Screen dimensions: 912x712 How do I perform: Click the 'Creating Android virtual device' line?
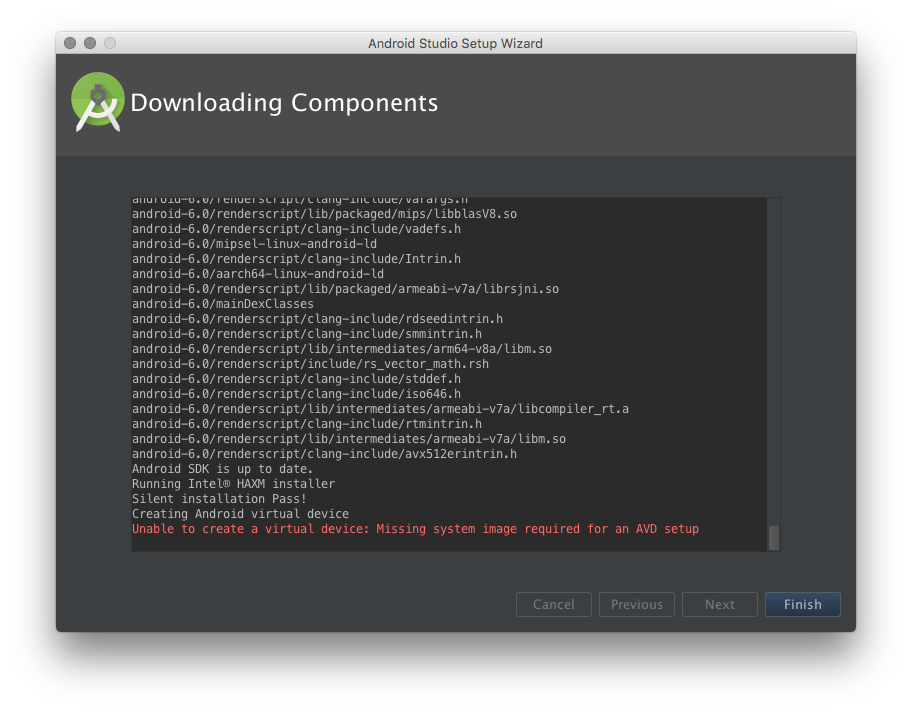coord(240,514)
